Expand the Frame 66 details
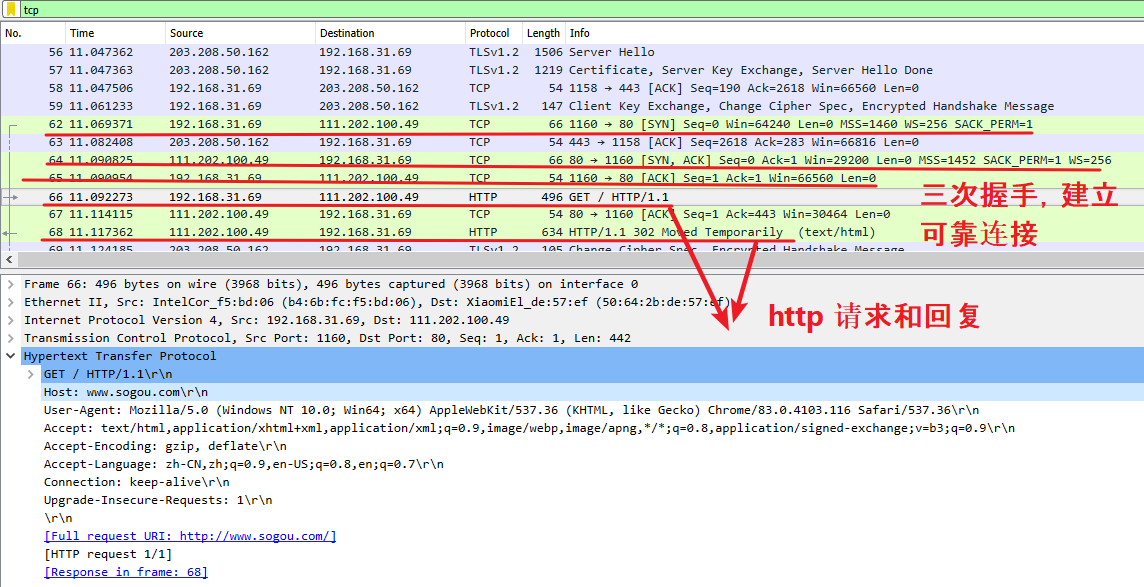Screen dimensions: 1144x587 tap(11, 284)
